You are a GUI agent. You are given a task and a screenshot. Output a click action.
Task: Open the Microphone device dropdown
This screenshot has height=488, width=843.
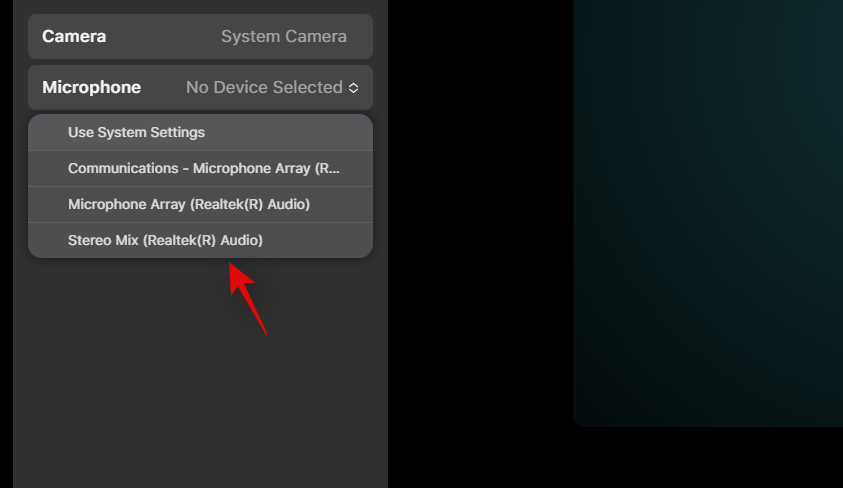click(200, 88)
